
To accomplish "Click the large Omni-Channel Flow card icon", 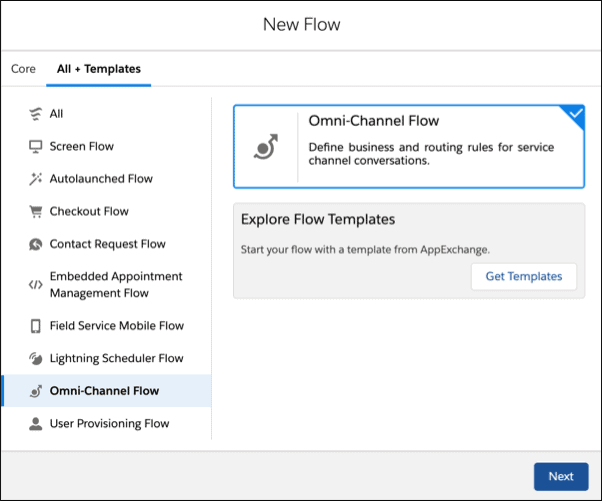I will (x=265, y=147).
